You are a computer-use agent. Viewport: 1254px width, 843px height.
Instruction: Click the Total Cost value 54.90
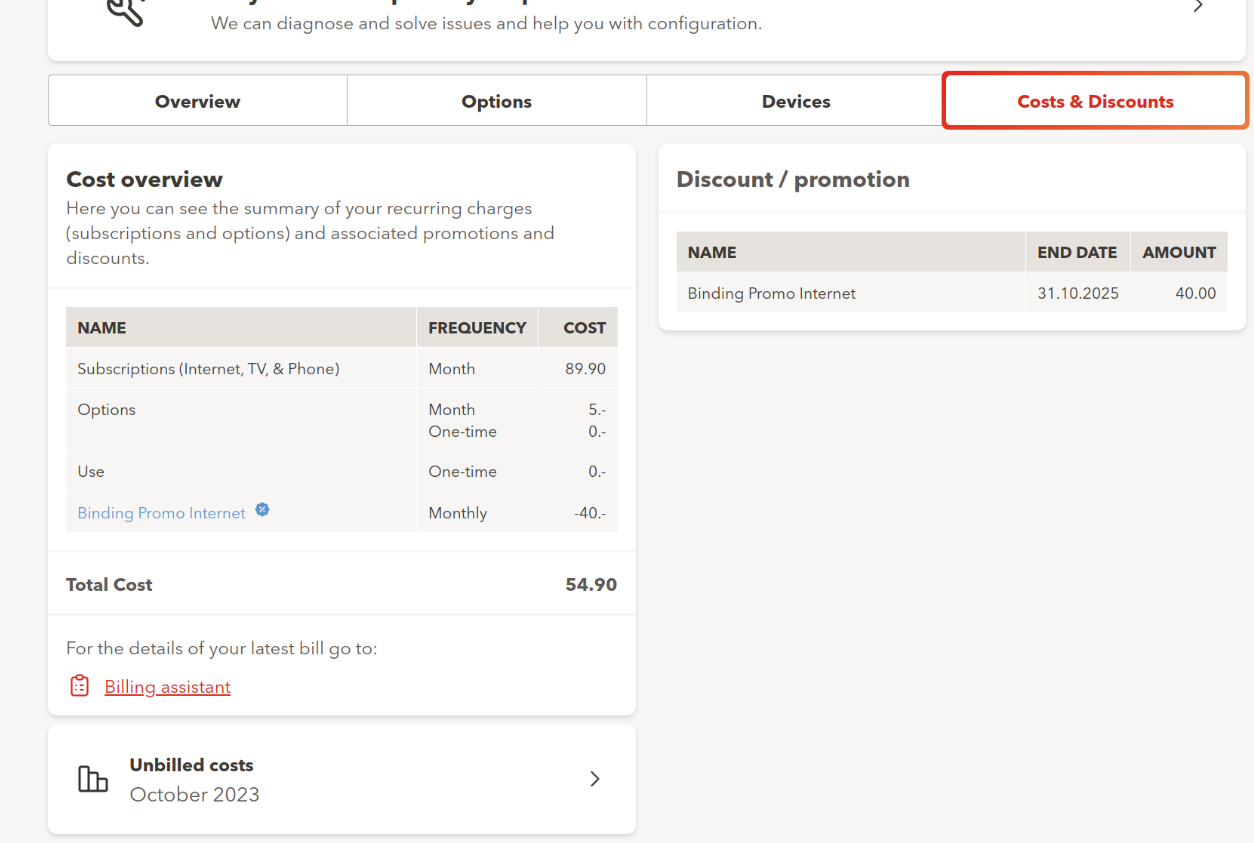click(590, 585)
